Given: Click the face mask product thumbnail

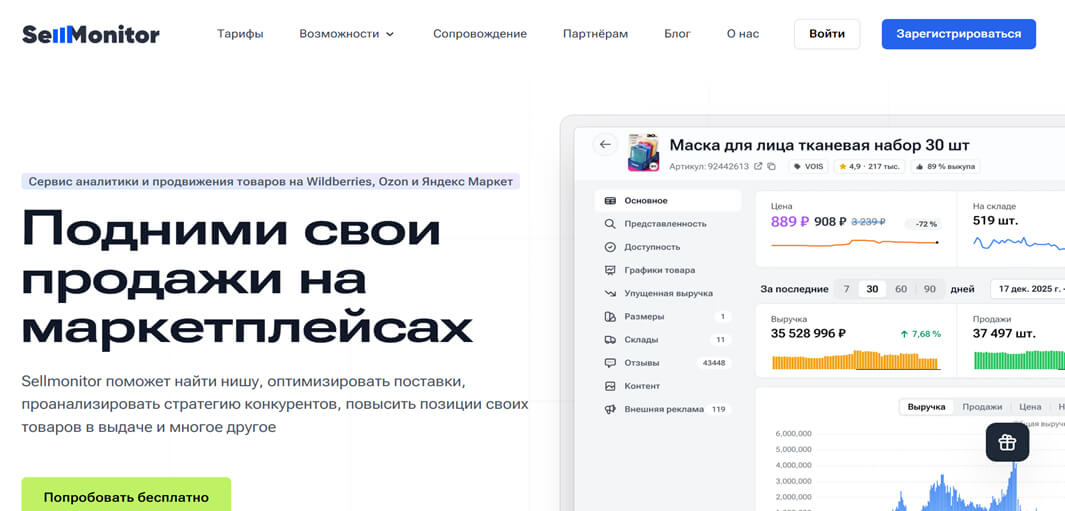Looking at the screenshot, I should click(x=642, y=152).
